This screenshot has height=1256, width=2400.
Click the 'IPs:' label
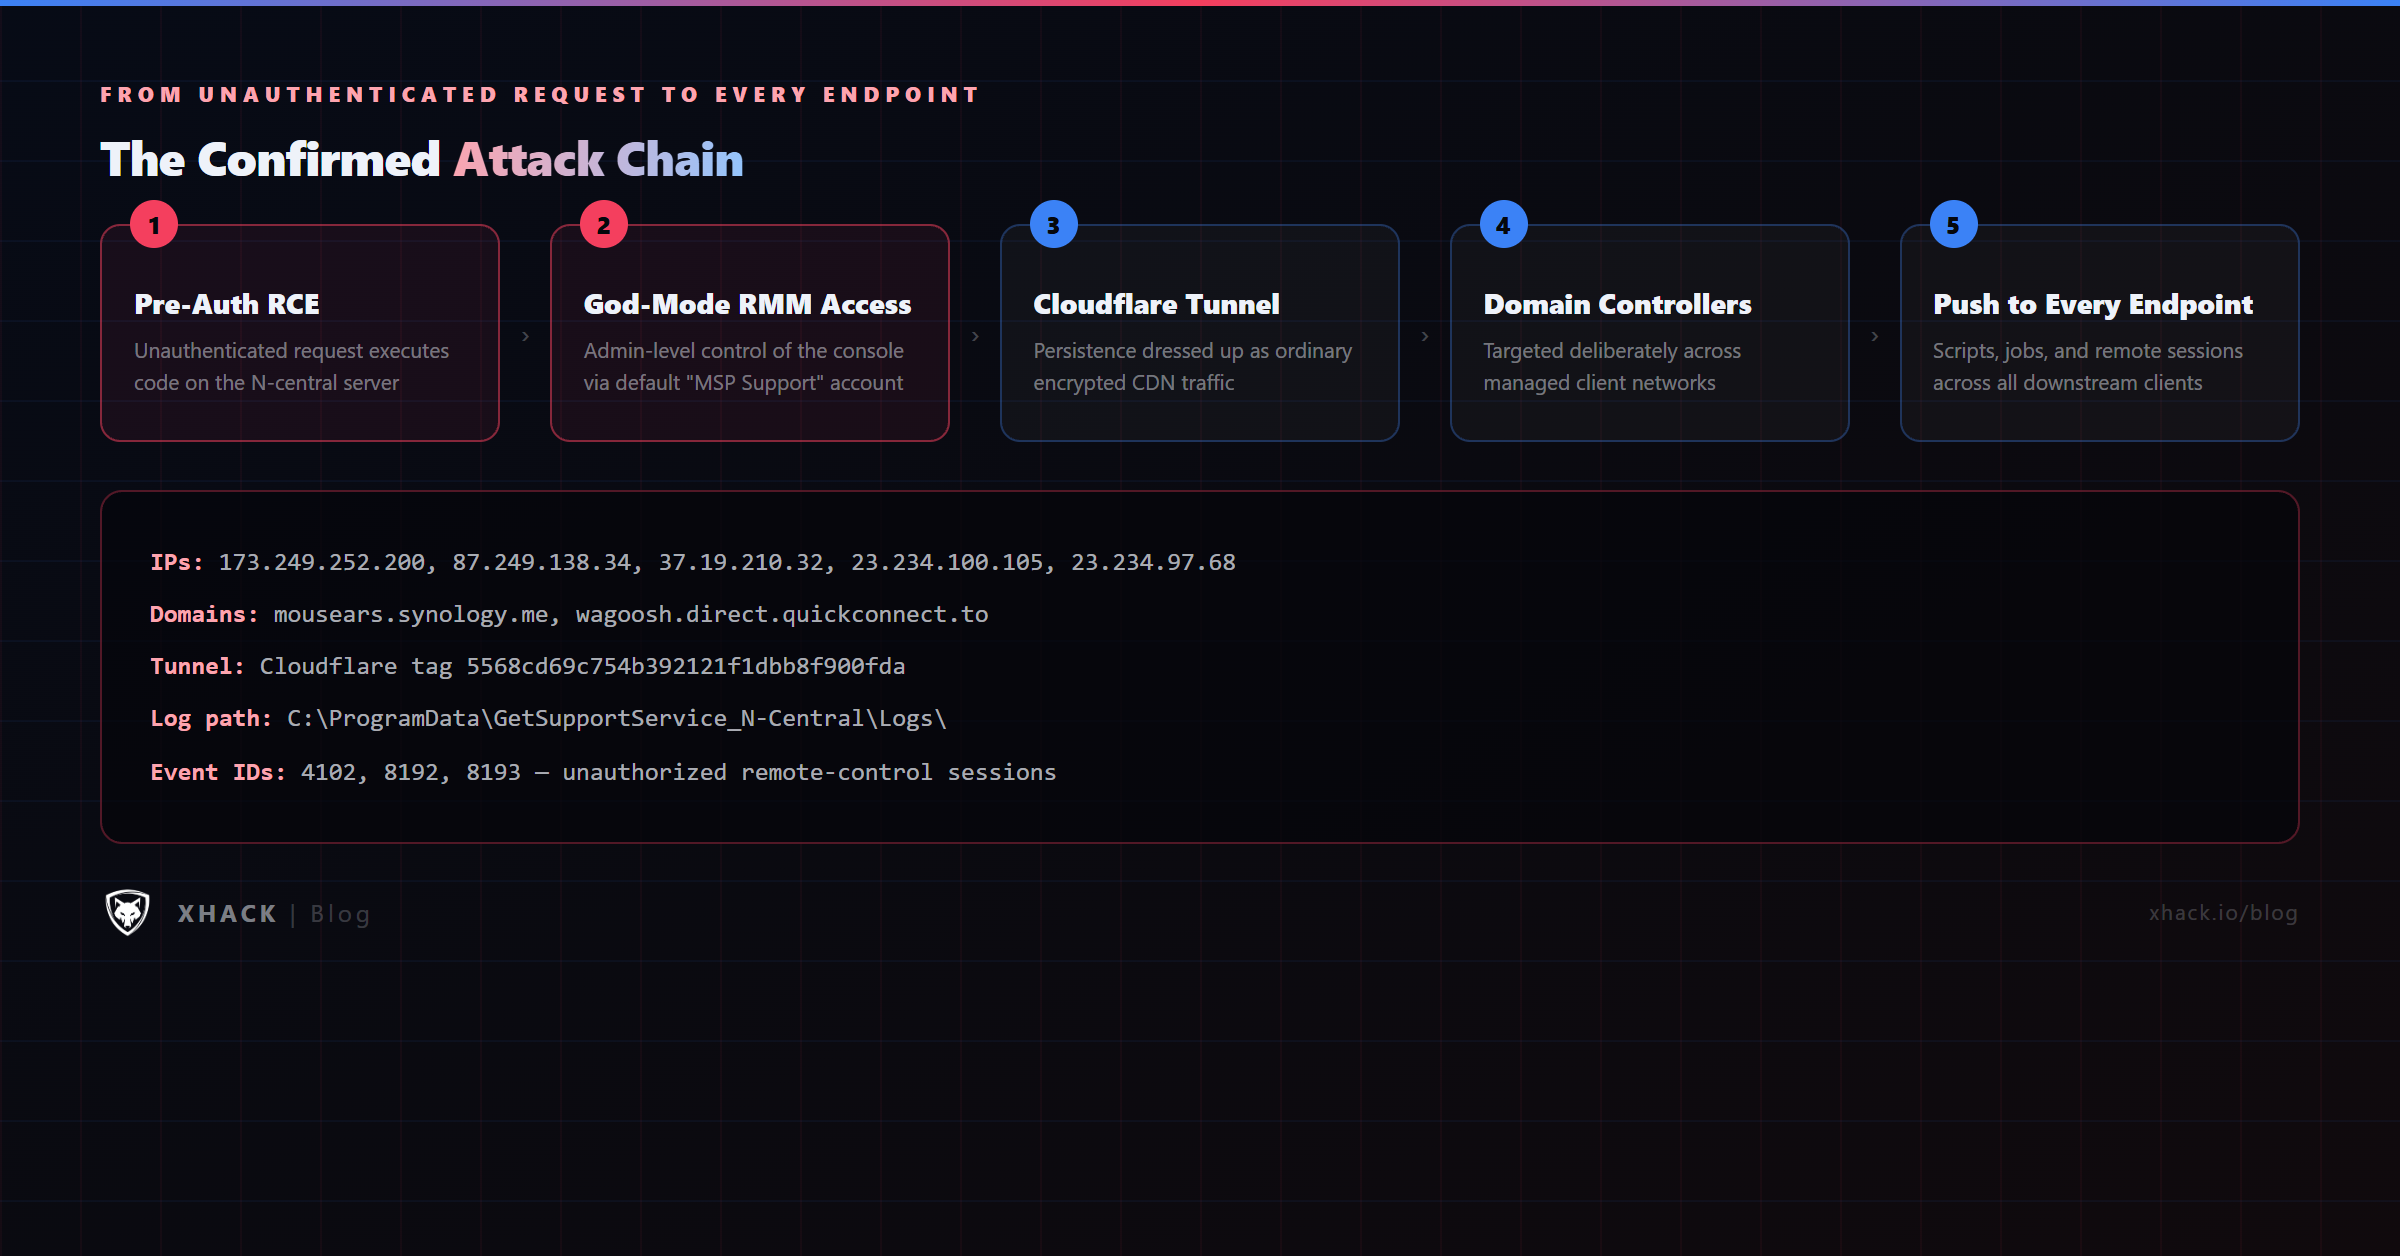[x=177, y=562]
